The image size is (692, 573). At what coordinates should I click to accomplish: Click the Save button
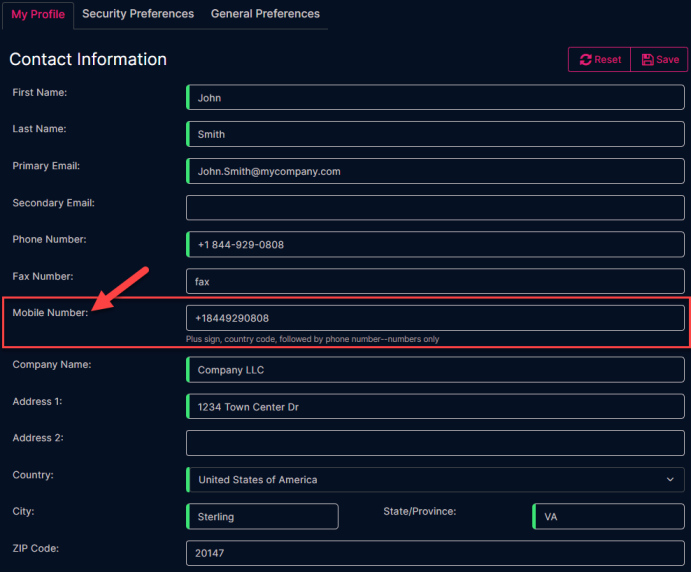[659, 60]
